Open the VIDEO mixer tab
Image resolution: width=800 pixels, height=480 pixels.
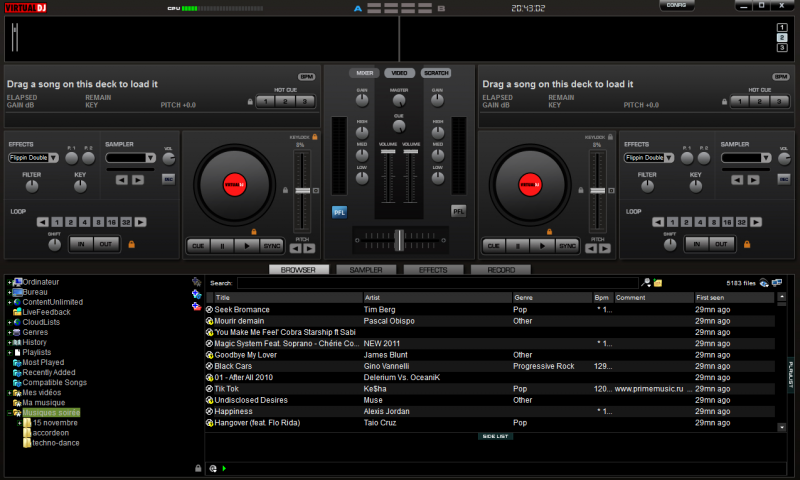(399, 73)
